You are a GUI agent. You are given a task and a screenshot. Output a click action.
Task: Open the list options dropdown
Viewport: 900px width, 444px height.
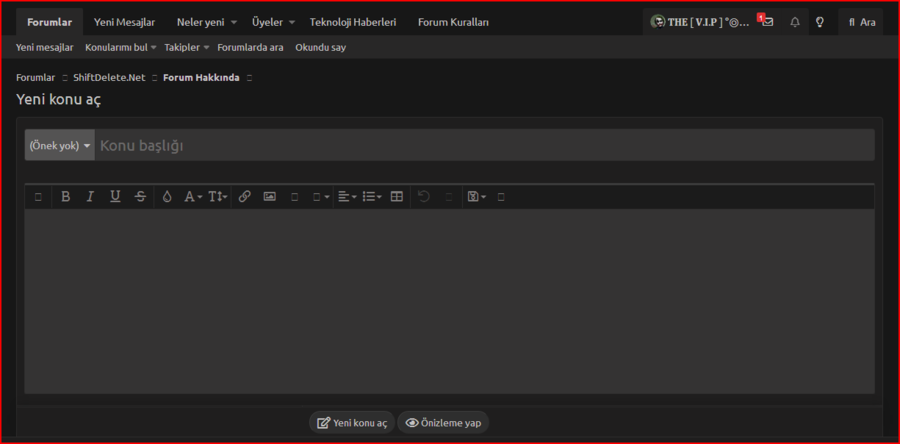coord(372,197)
